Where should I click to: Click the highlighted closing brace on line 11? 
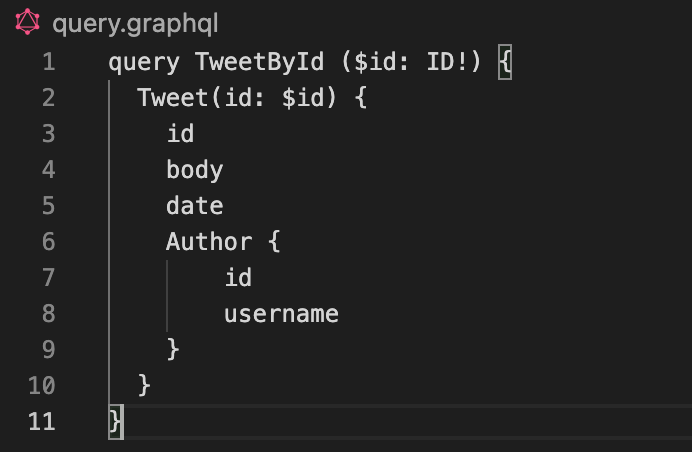click(115, 421)
